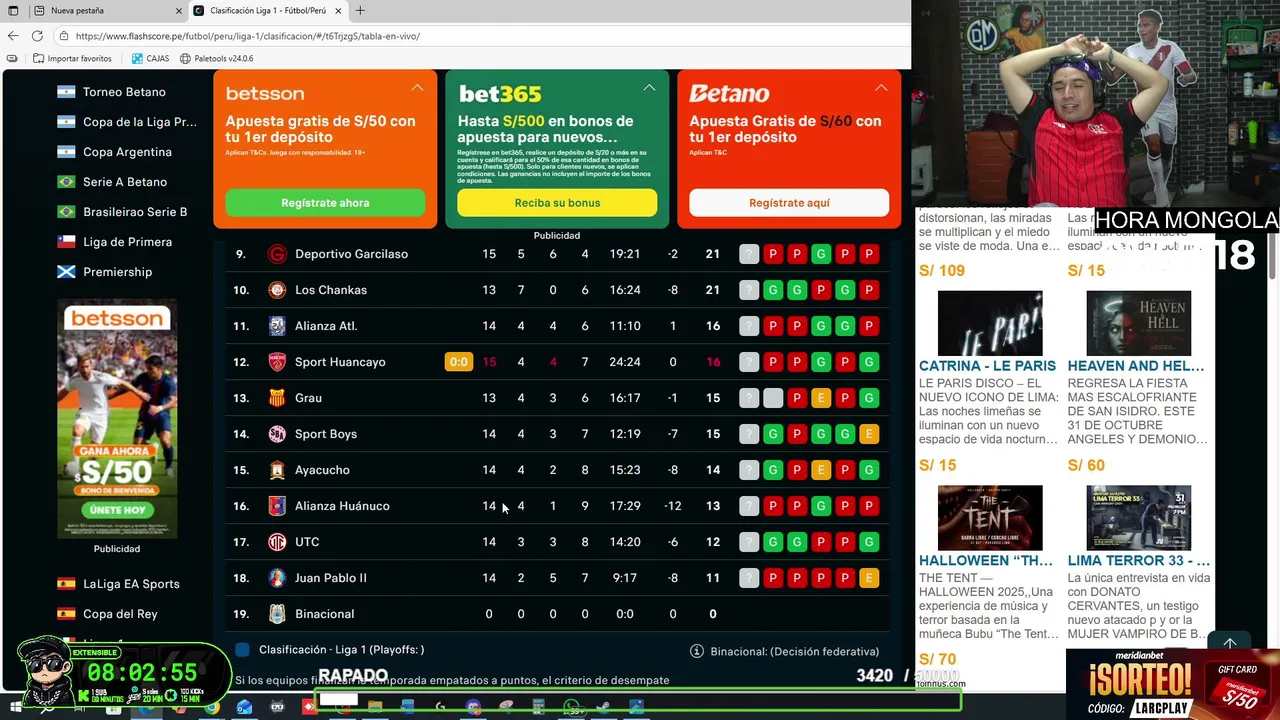
Task: Select the Clasificación Liga 1 - Fútbol/Perú tab
Action: (268, 11)
